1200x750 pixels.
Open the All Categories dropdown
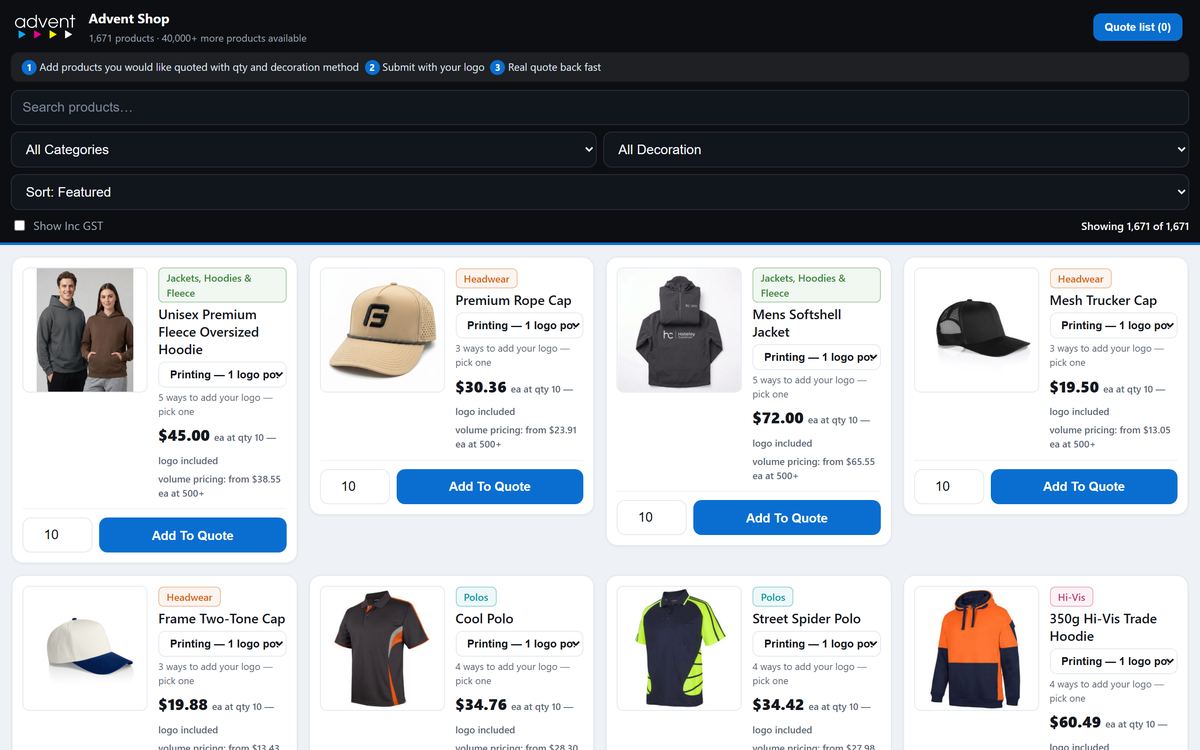click(304, 150)
